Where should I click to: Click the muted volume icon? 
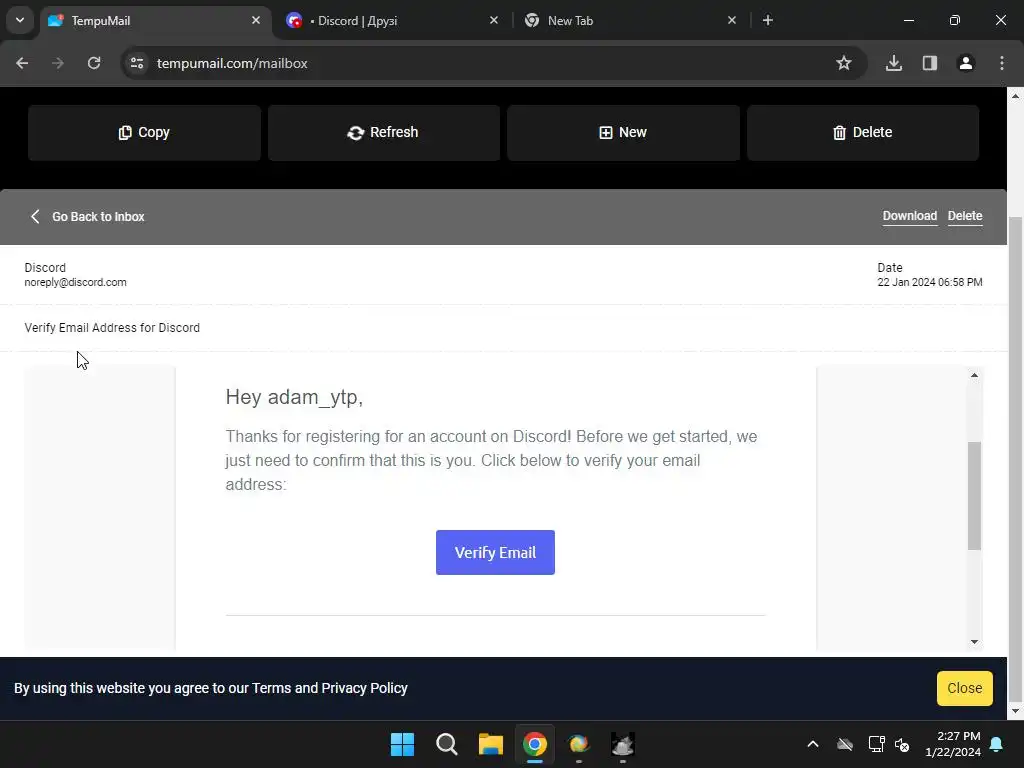[x=903, y=744]
